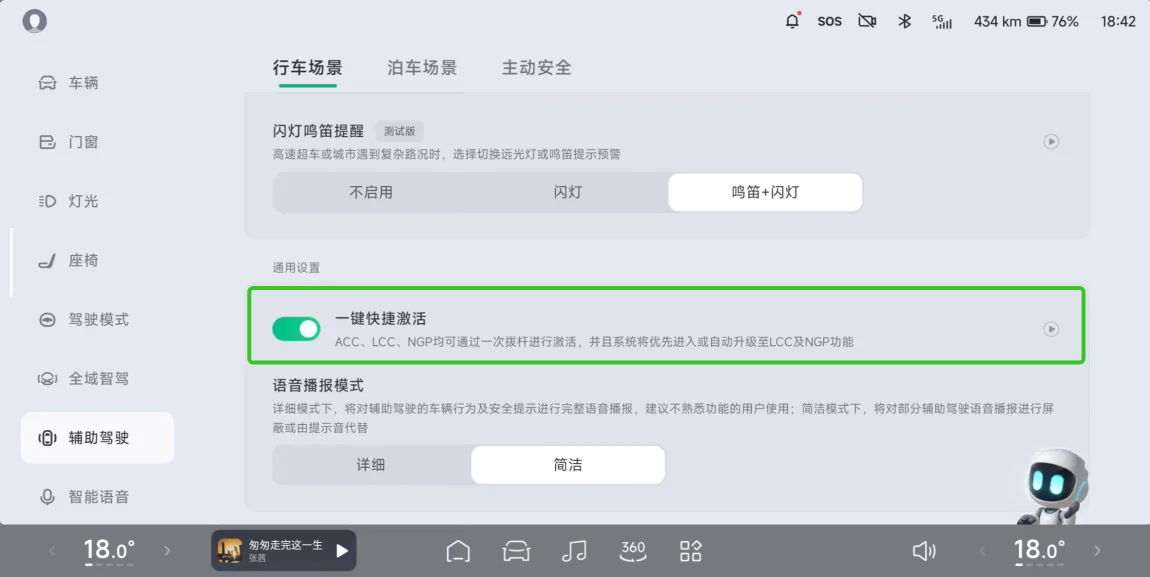The height and width of the screenshot is (577, 1150).
Task: Open the 360 camera view
Action: [x=632, y=551]
